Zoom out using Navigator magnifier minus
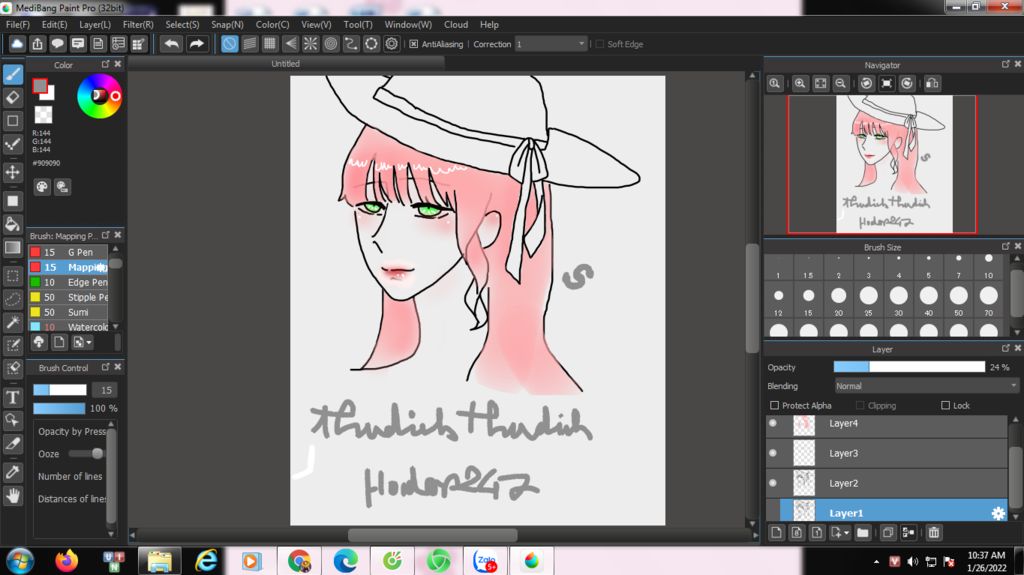 [840, 83]
